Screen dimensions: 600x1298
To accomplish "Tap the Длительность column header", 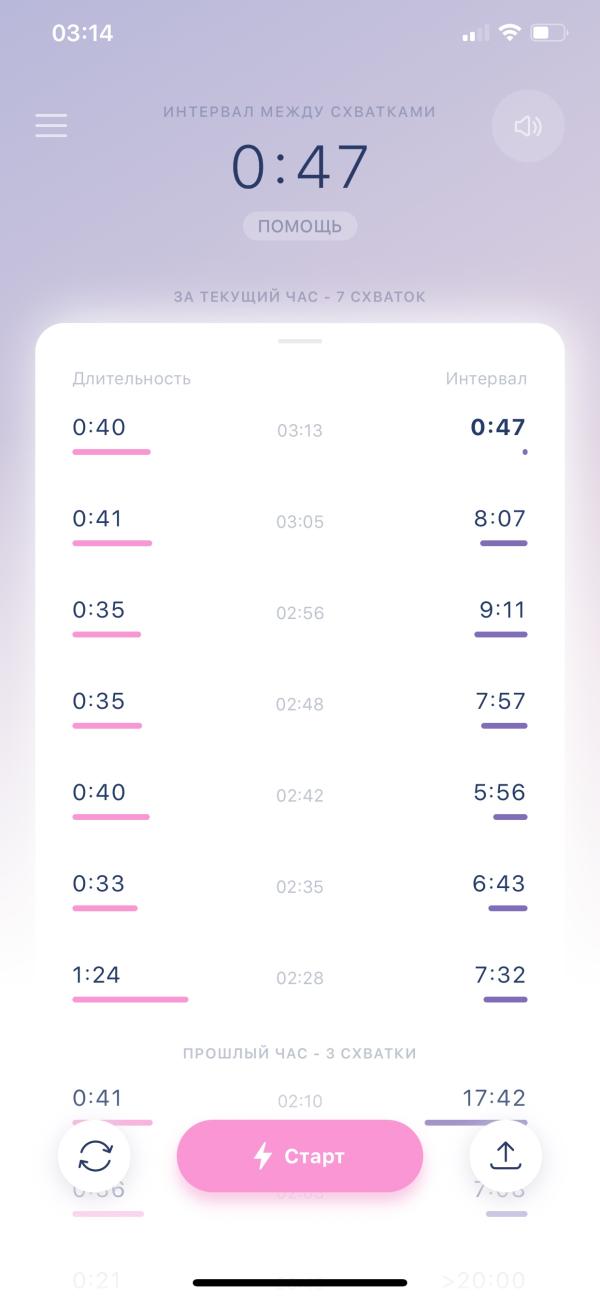I will pos(132,379).
